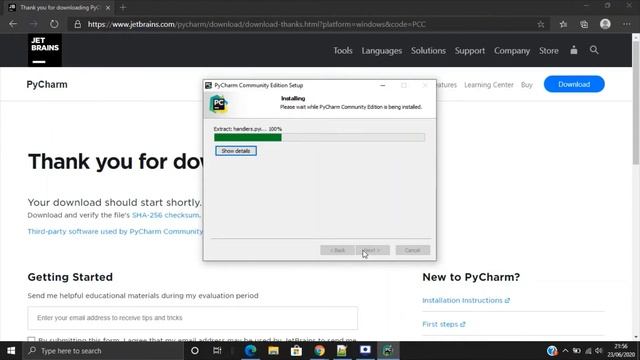Minimize the PyCharm setup dialog
Image resolution: width=640 pixels, height=360 pixels.
pos(382,85)
